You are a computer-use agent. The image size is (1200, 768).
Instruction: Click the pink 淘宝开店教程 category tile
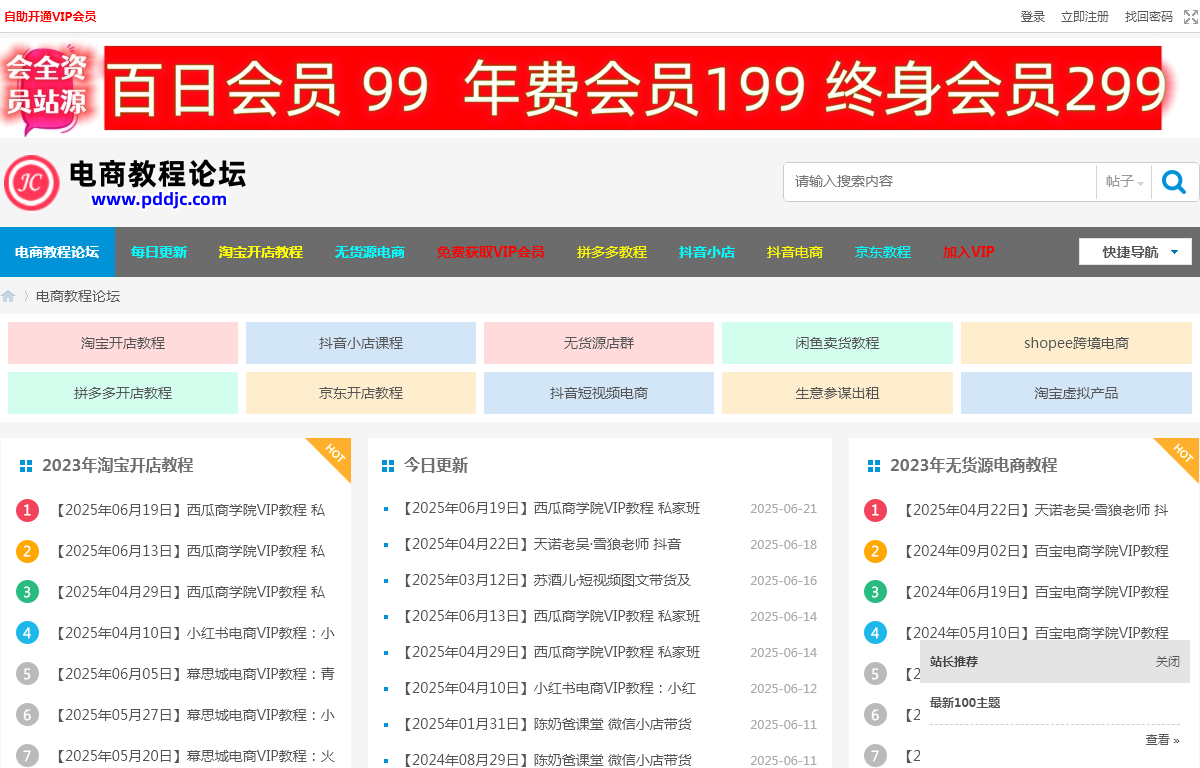(123, 343)
